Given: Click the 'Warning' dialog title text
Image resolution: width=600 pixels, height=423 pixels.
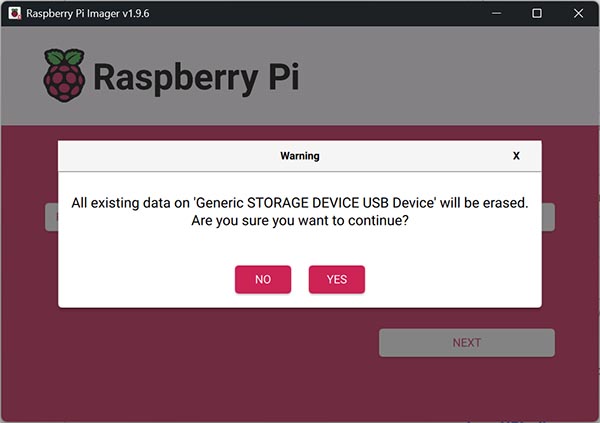Looking at the screenshot, I should tap(300, 156).
